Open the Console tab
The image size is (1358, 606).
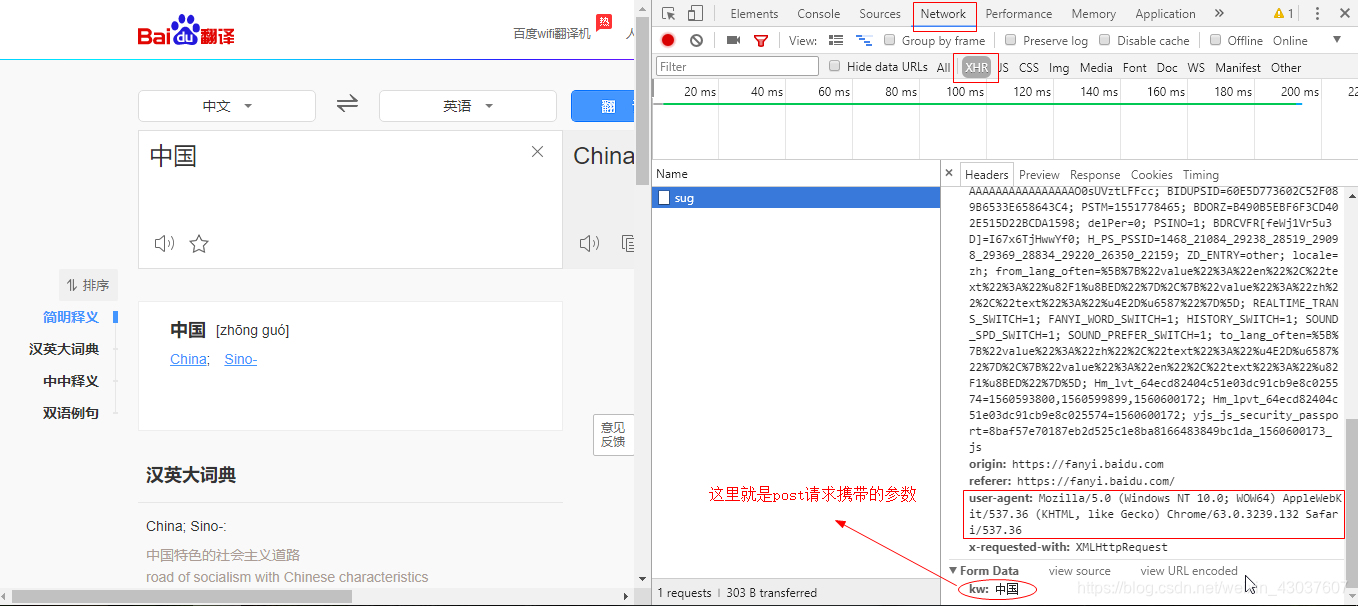pos(818,14)
